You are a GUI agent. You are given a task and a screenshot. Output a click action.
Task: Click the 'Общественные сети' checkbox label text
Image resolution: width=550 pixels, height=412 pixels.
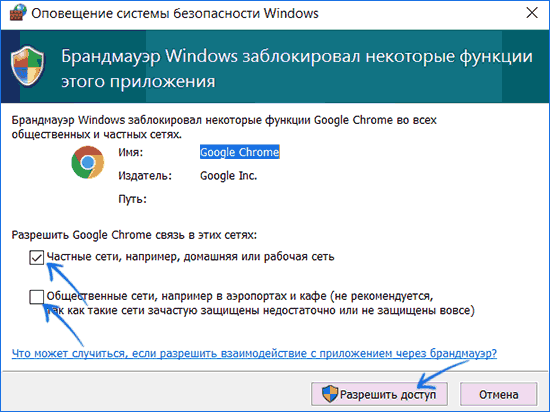[x=260, y=303]
